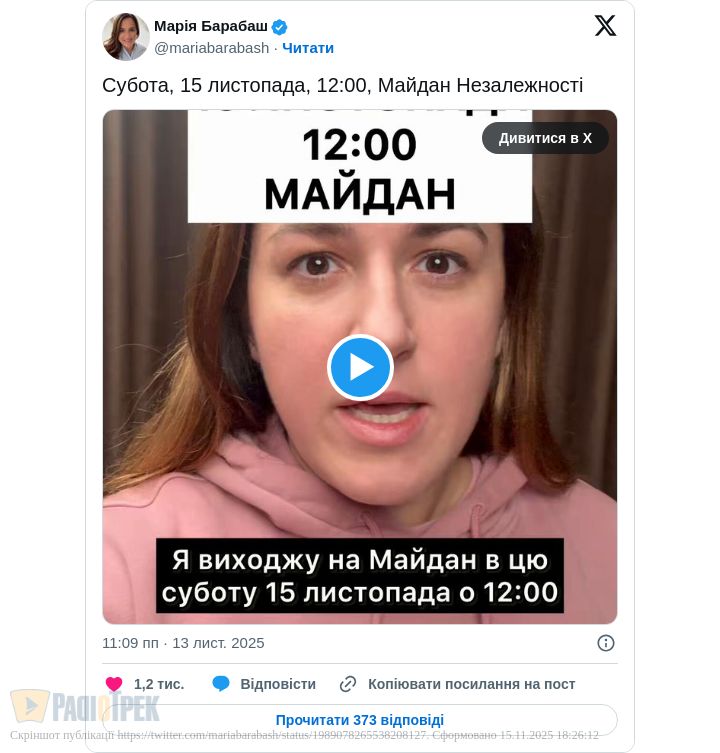The width and height of the screenshot is (720, 753).
Task: Click the 1,2 тис. likes count
Action: (159, 684)
